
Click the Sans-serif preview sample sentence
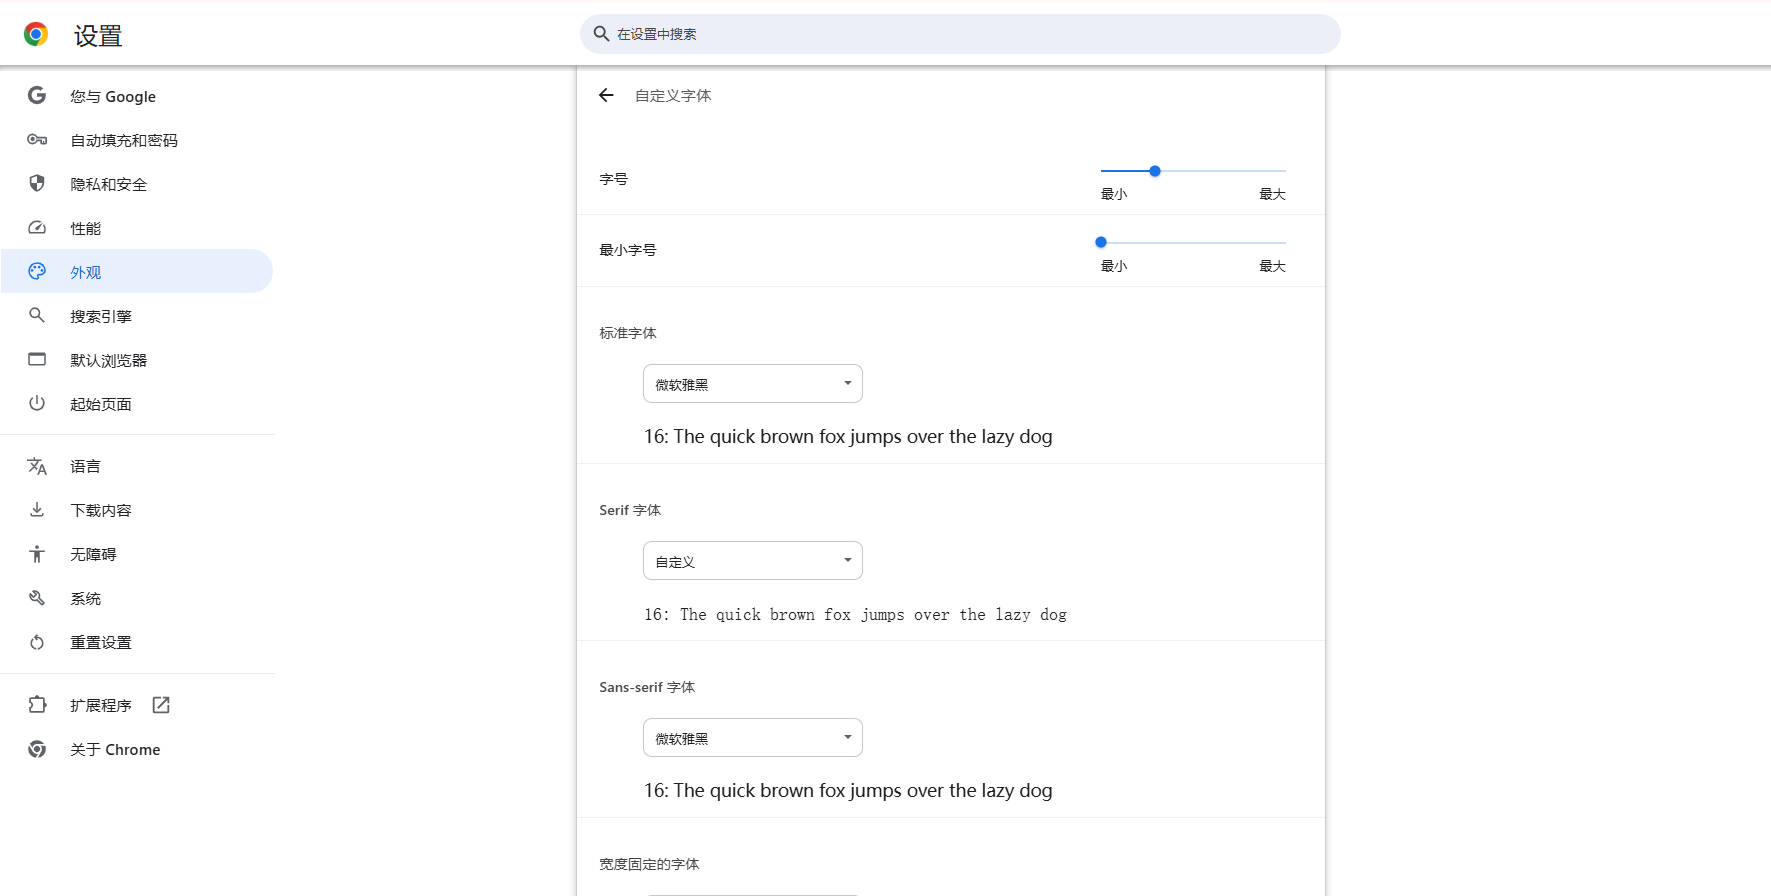848,790
